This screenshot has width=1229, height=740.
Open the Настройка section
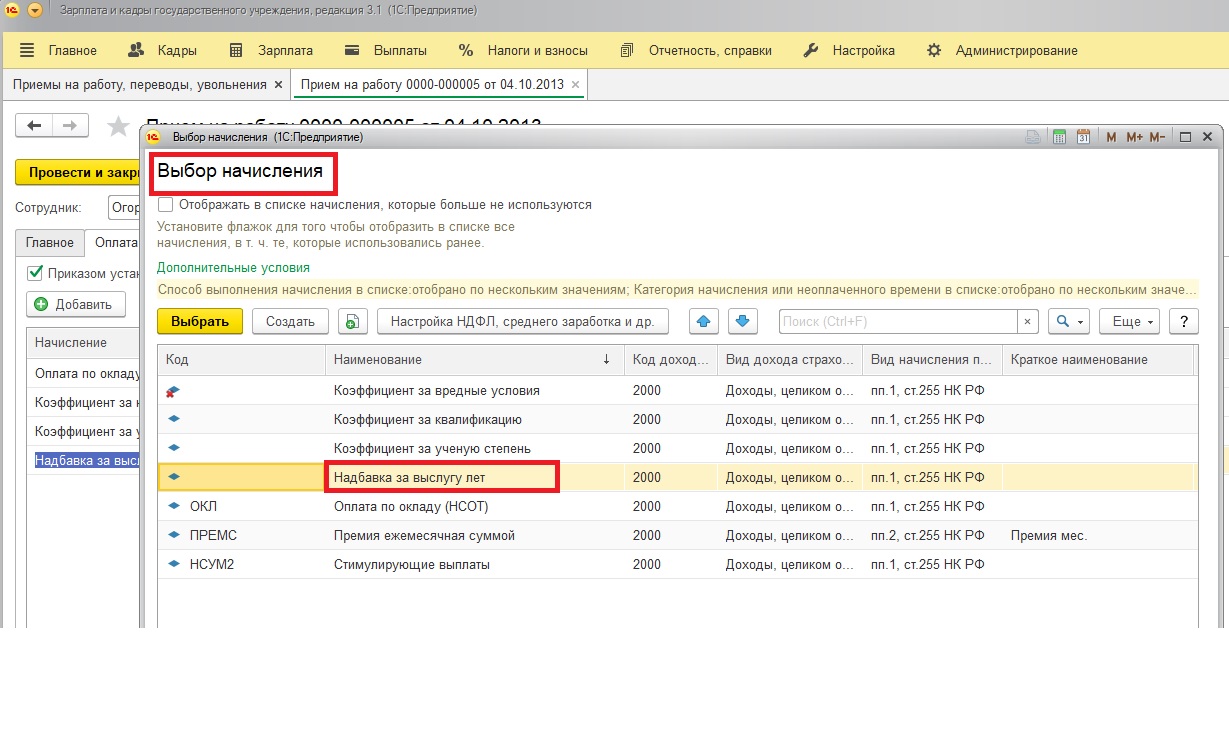pos(850,50)
